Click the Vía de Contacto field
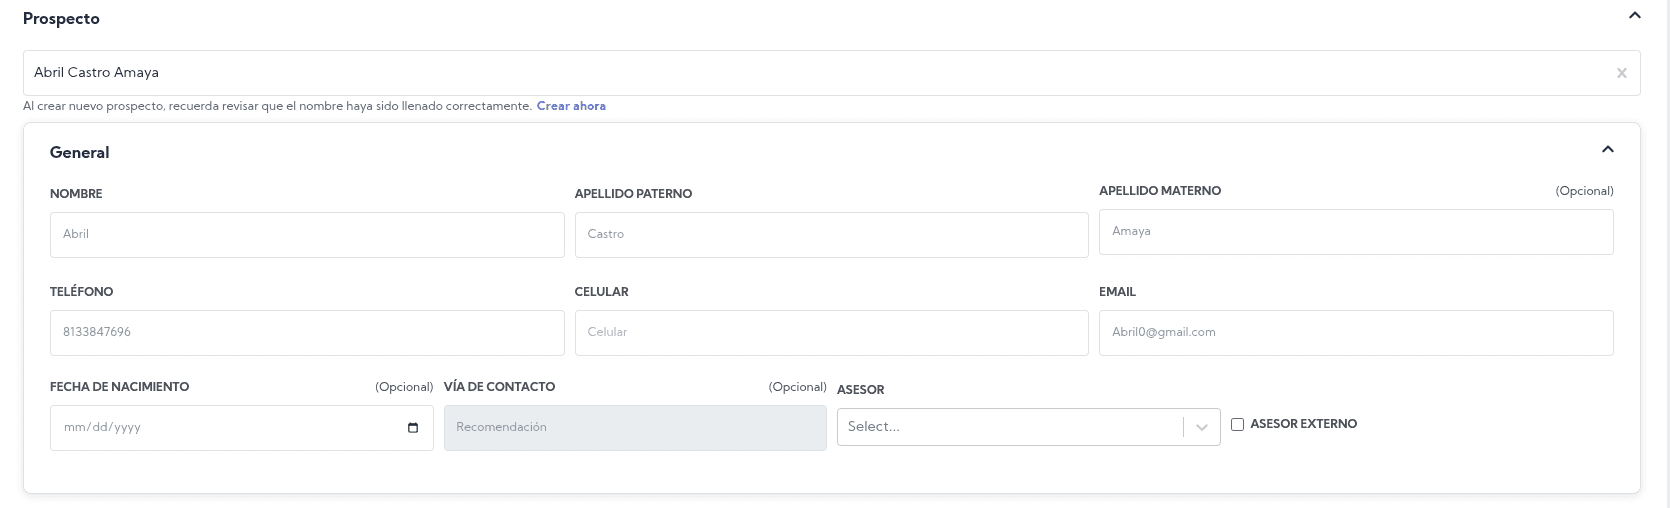 (635, 427)
